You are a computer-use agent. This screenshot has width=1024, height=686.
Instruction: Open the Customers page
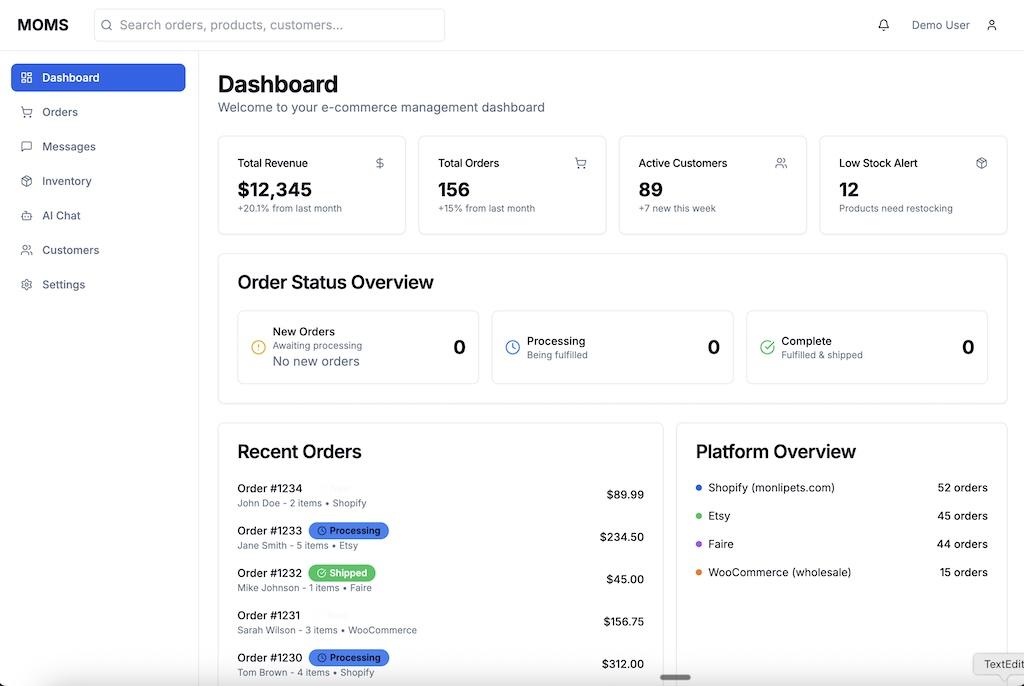coord(98,250)
